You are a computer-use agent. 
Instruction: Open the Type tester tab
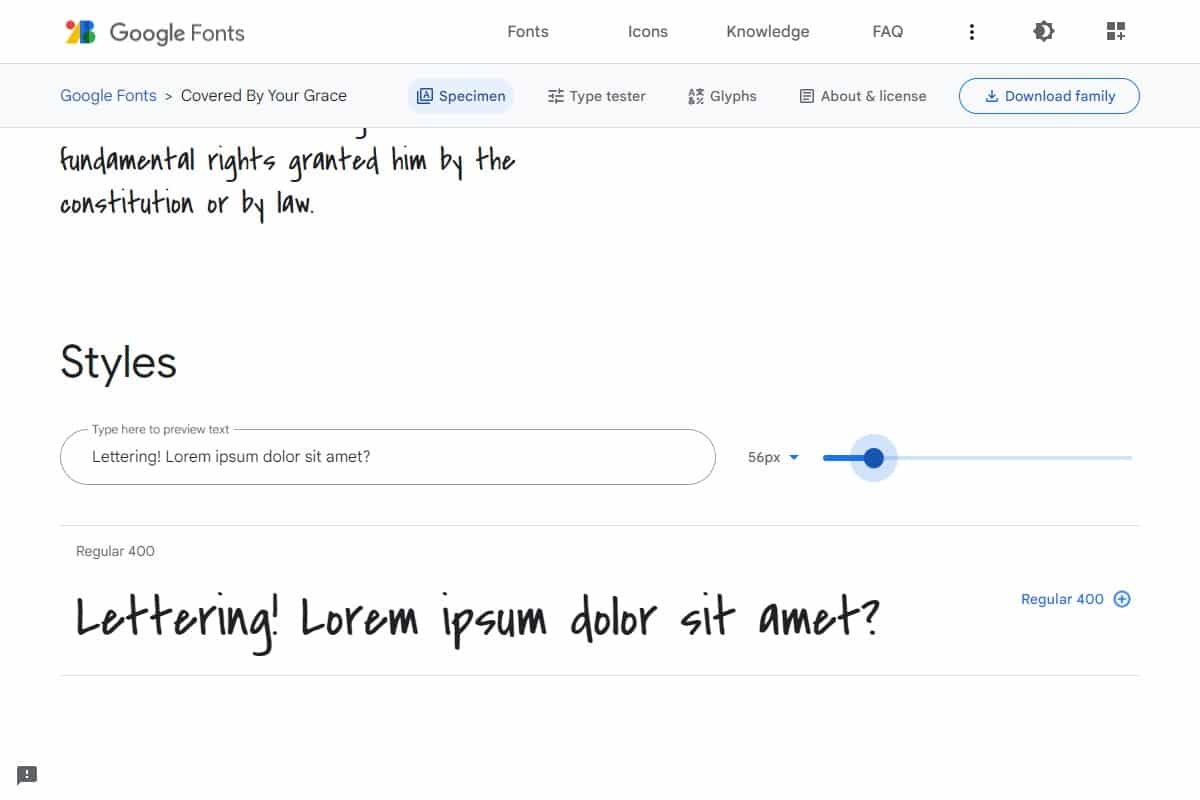[x=596, y=96]
